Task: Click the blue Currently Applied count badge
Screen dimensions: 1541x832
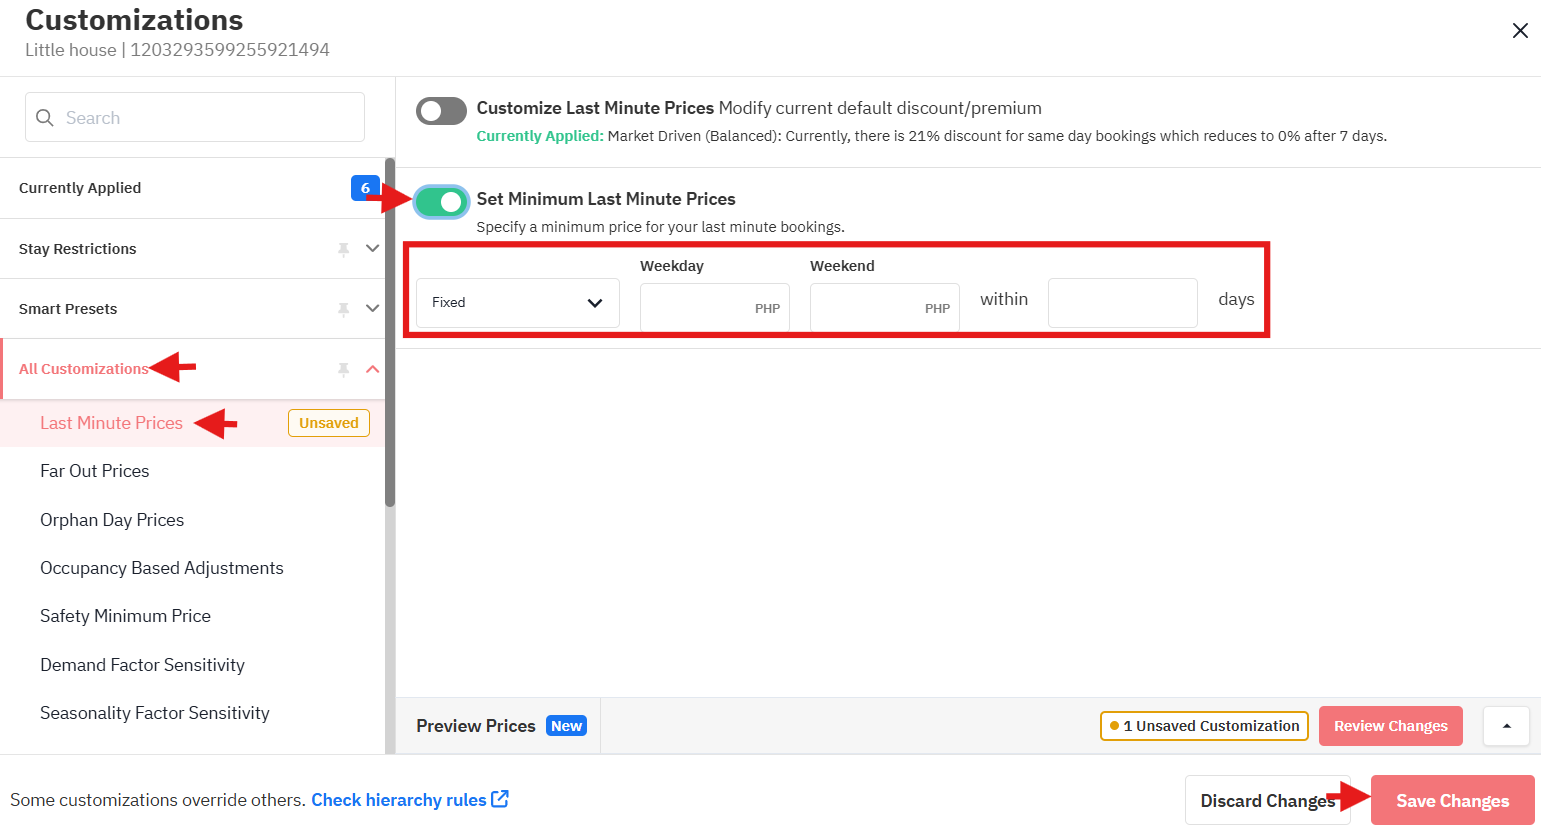Action: 365,188
